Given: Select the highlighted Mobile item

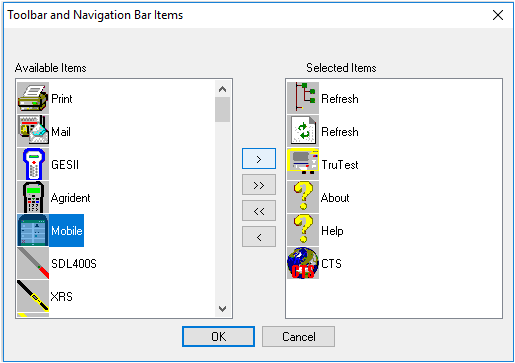Looking at the screenshot, I should [x=50, y=230].
